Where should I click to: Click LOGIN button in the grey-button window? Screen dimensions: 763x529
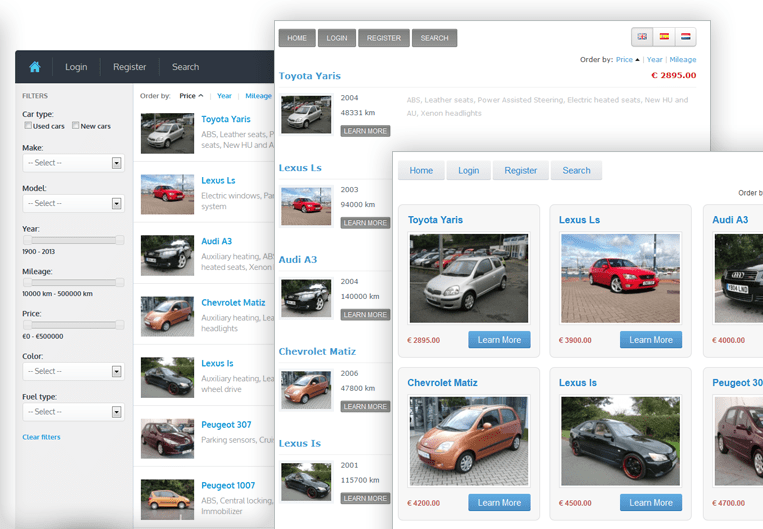point(337,38)
